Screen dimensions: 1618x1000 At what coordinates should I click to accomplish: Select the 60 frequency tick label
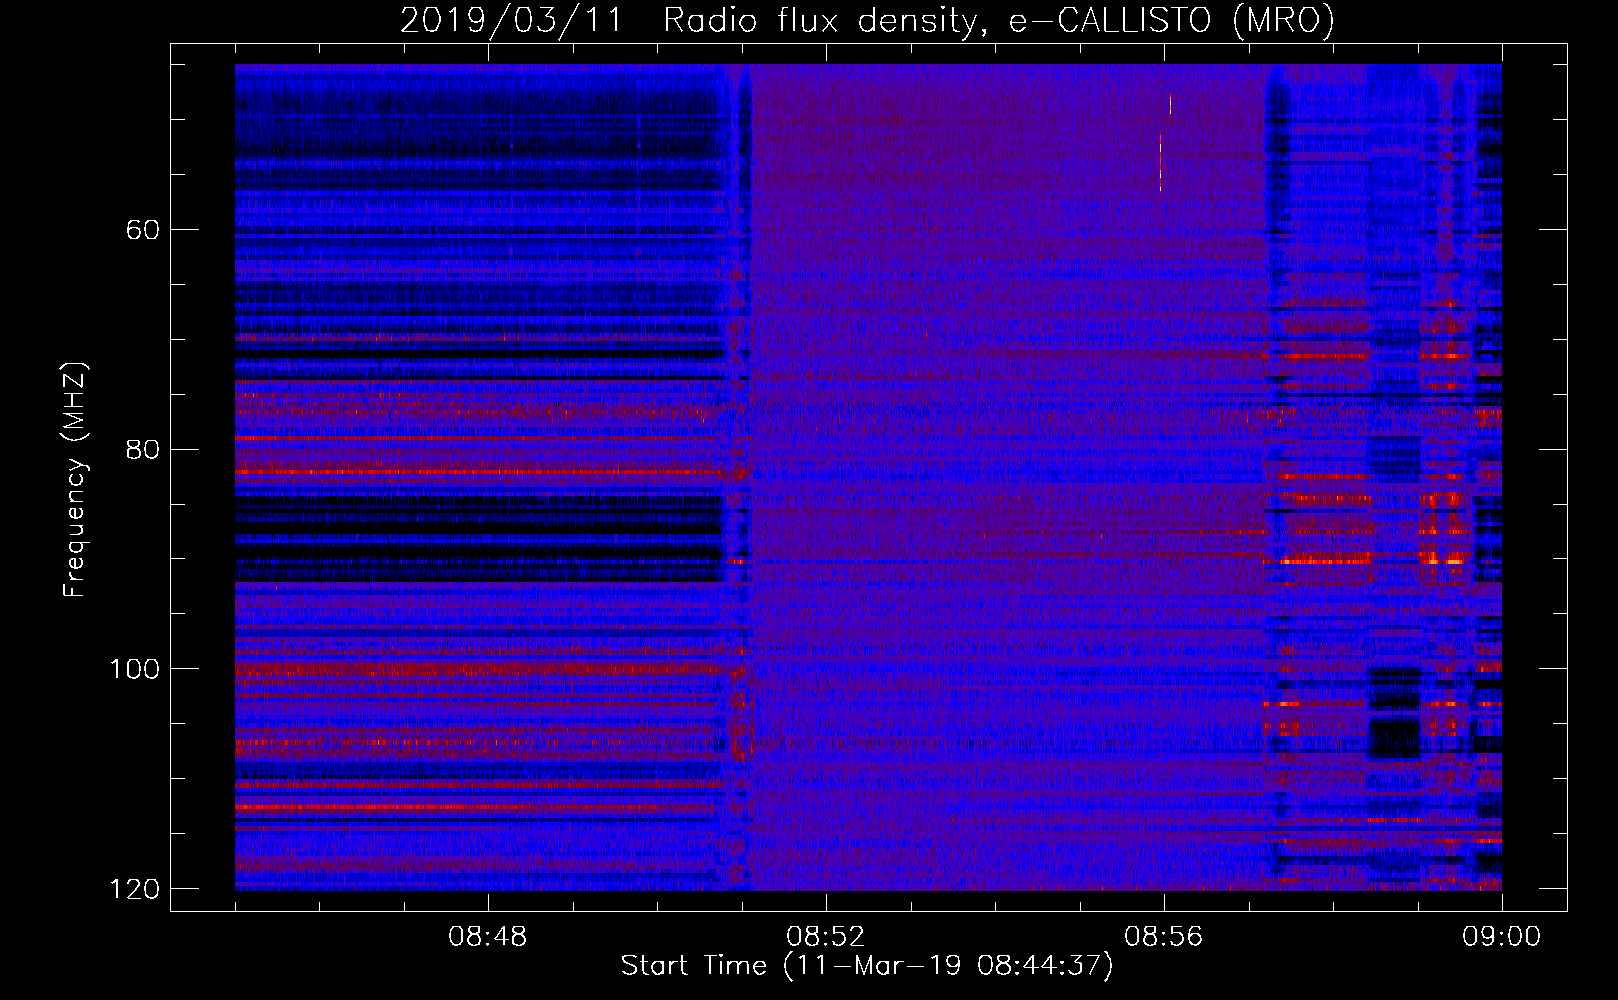pyautogui.click(x=143, y=230)
